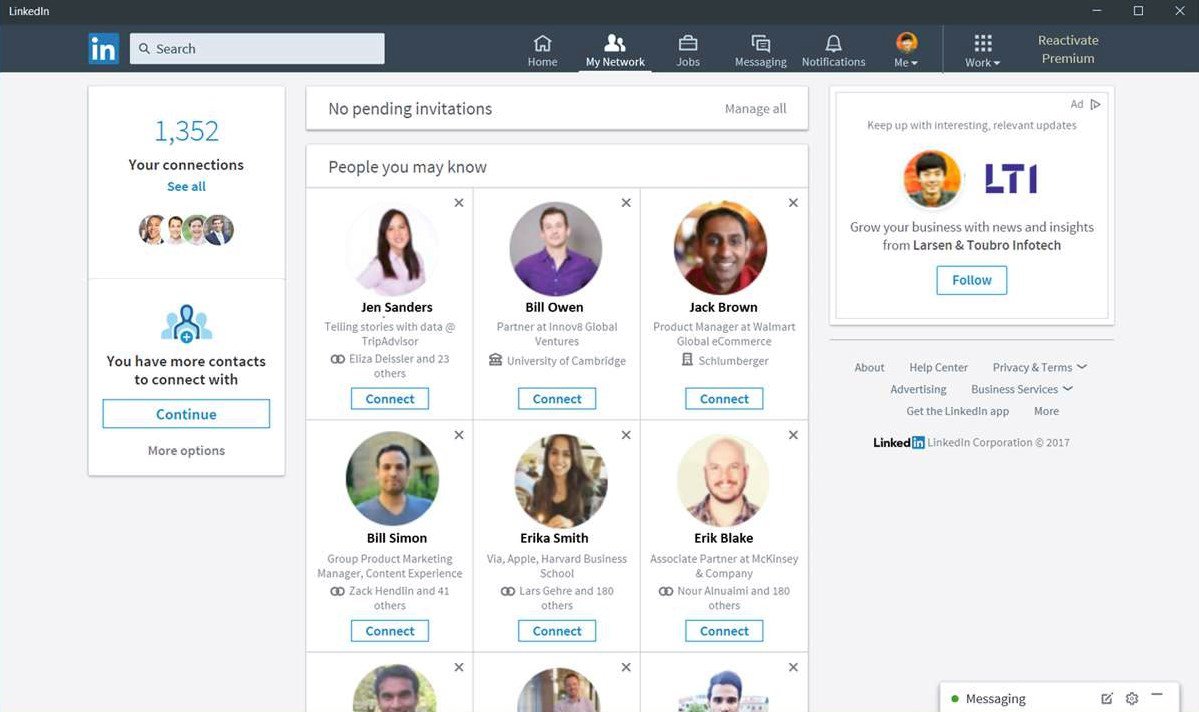Connect with Bill Owen
Image resolution: width=1199 pixels, height=712 pixels.
557,398
